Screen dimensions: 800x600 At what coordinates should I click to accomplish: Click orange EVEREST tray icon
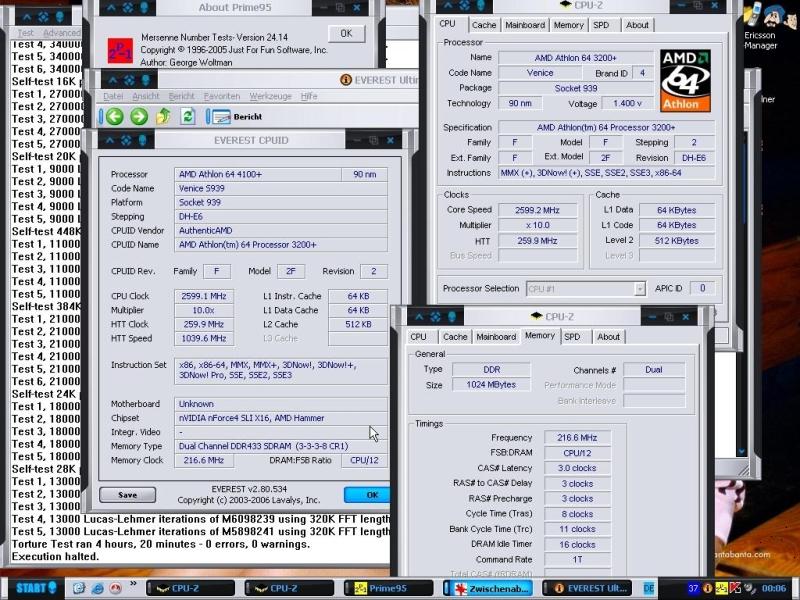707,588
